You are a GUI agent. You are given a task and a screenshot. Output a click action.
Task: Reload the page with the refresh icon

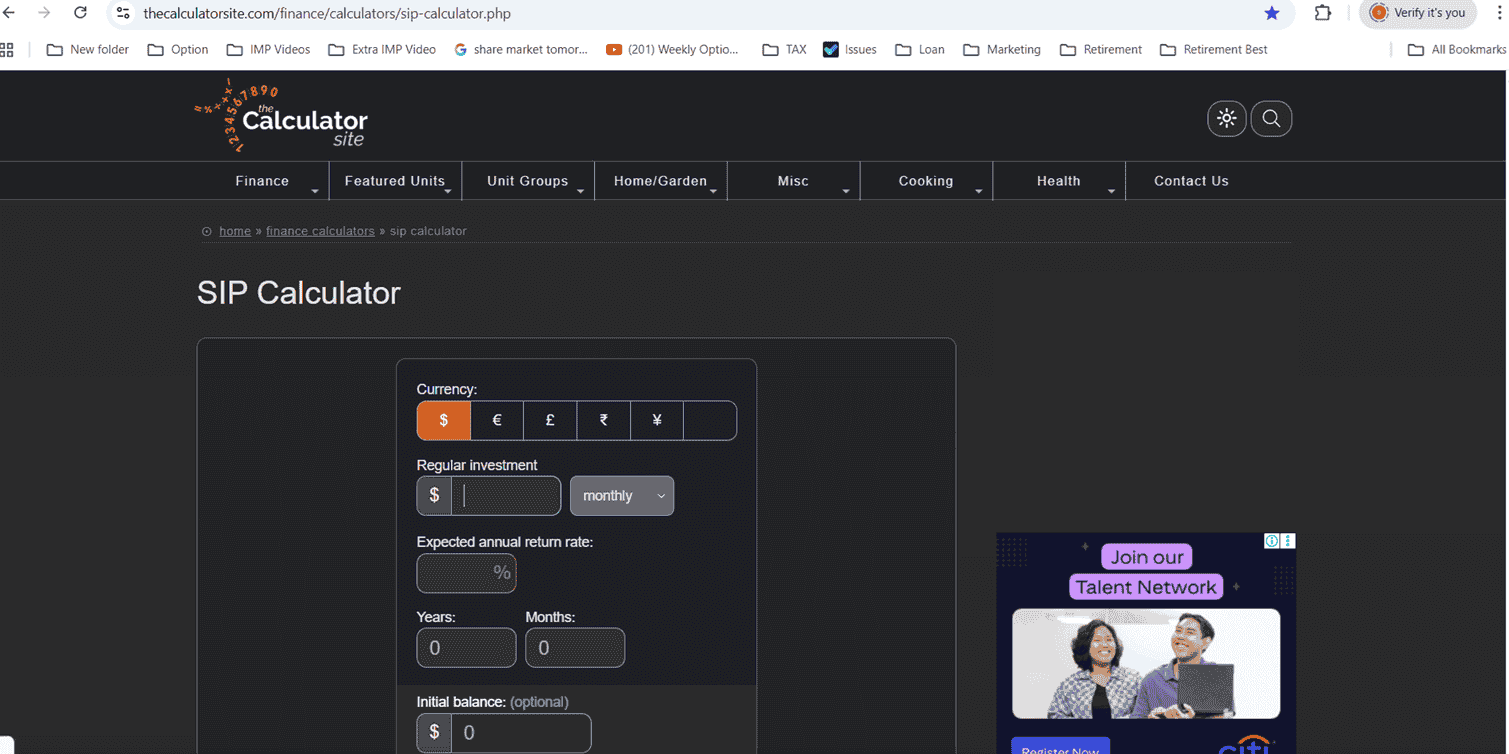tap(80, 14)
